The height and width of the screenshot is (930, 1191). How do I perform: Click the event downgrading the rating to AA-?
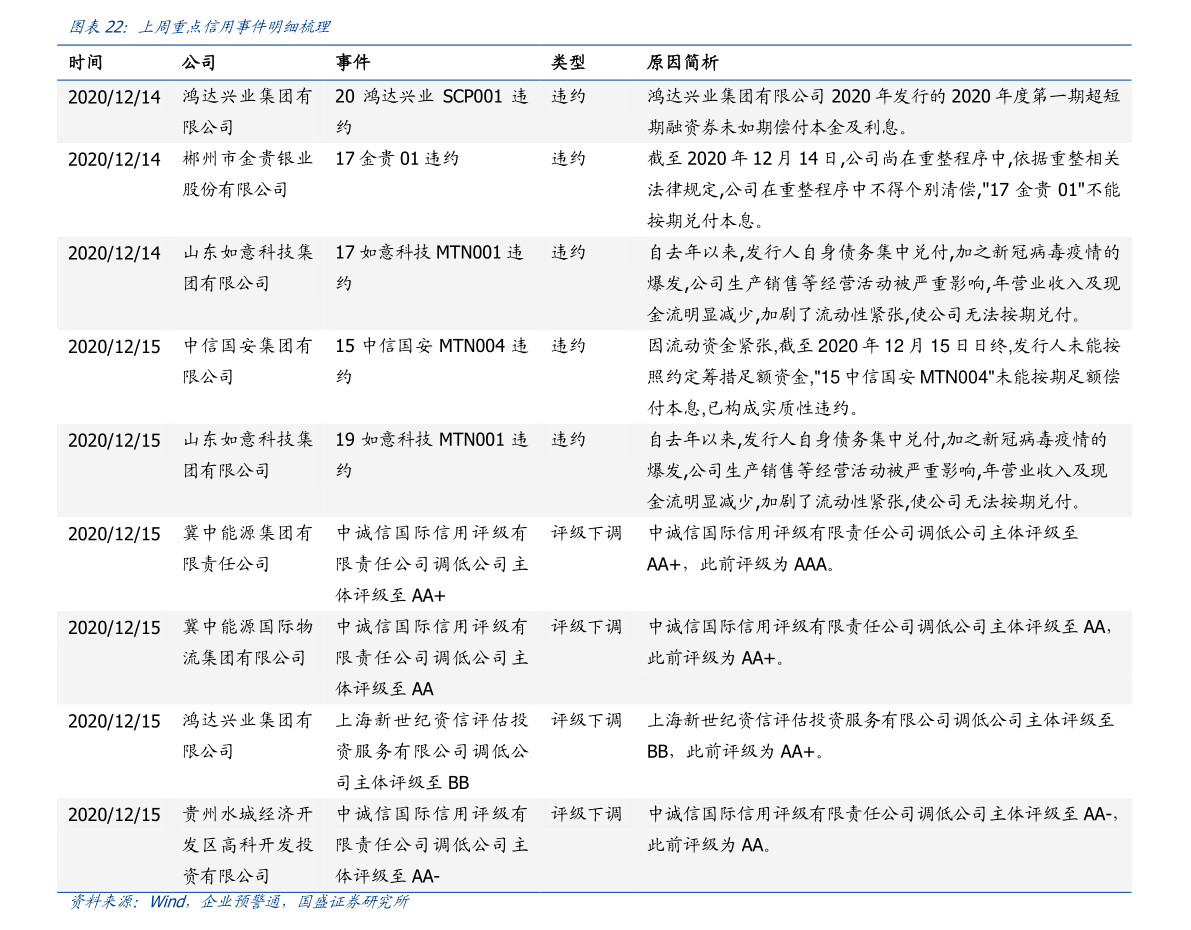coord(431,844)
